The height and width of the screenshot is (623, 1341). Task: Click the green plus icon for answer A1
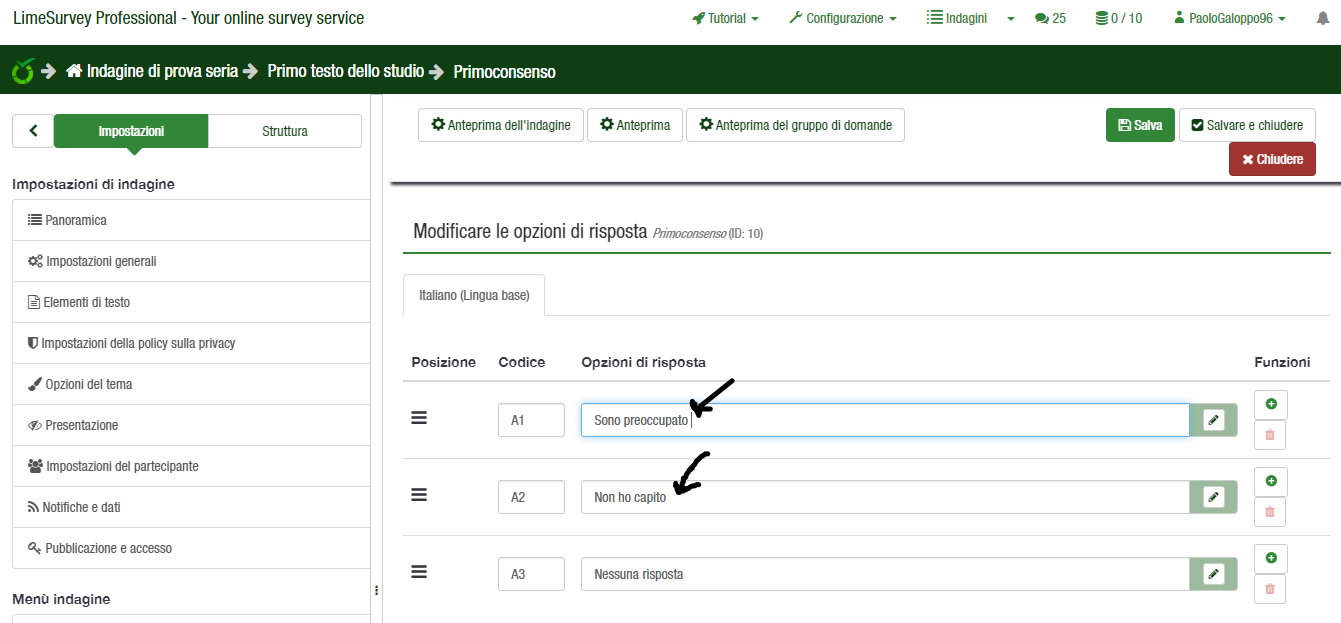click(1270, 404)
